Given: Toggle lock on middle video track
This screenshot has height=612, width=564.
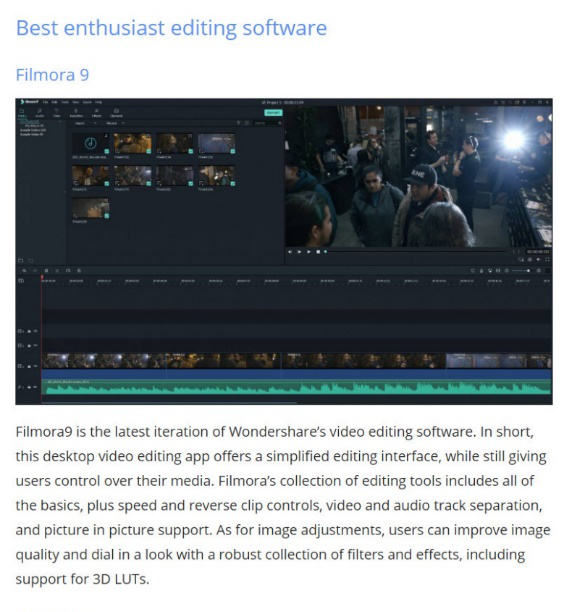Looking at the screenshot, I should tap(29, 345).
